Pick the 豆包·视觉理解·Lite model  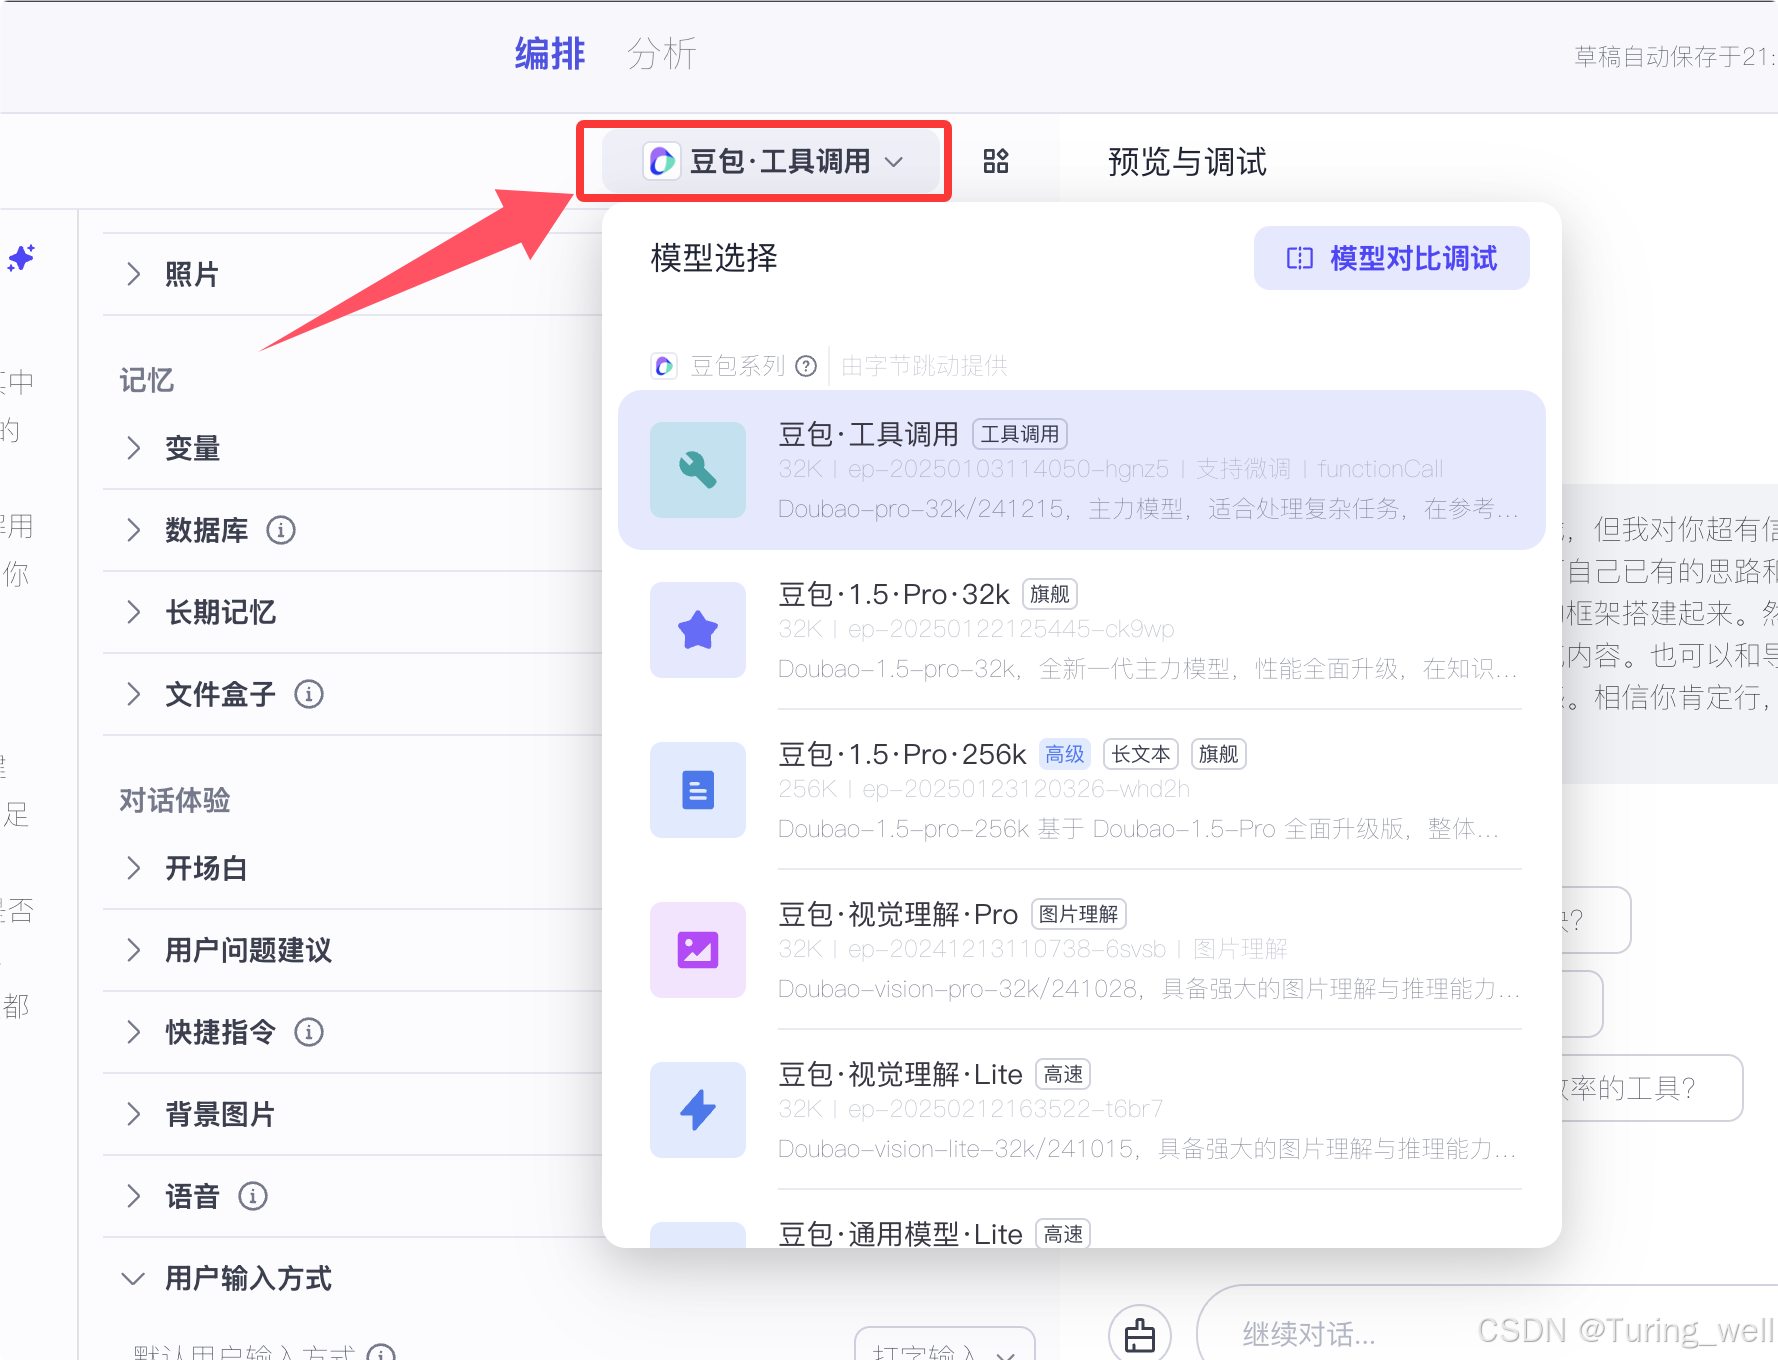point(1081,1110)
